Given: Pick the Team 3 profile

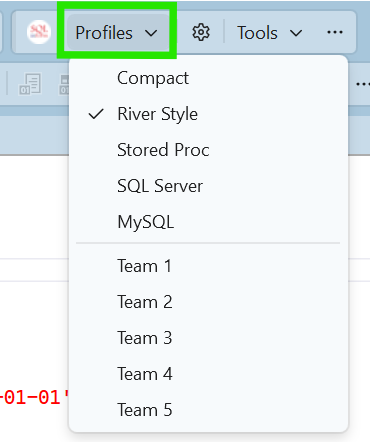Looking at the screenshot, I should (208, 338).
